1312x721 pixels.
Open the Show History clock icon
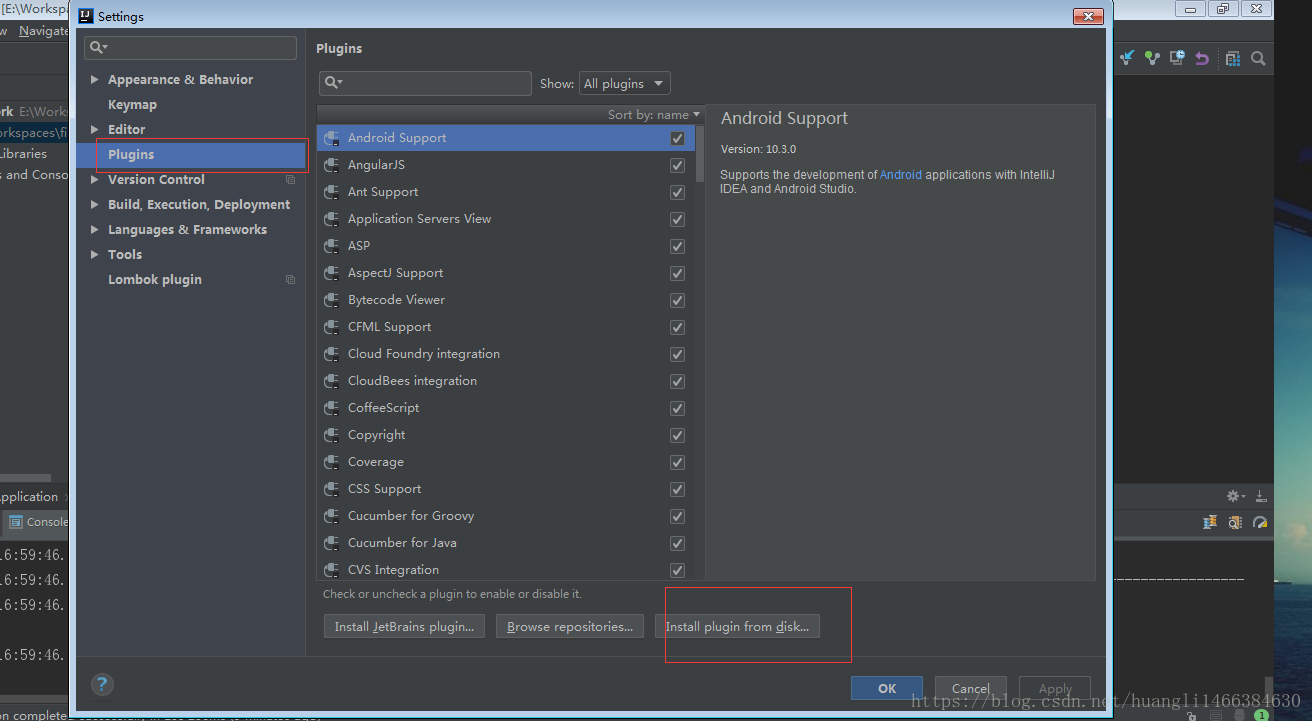(x=1178, y=58)
